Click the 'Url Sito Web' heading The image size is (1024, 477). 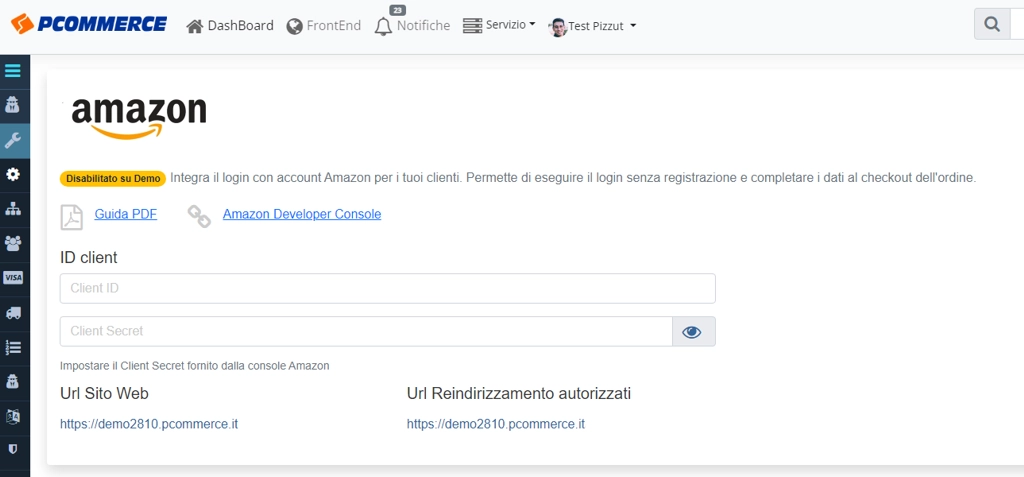click(104, 394)
